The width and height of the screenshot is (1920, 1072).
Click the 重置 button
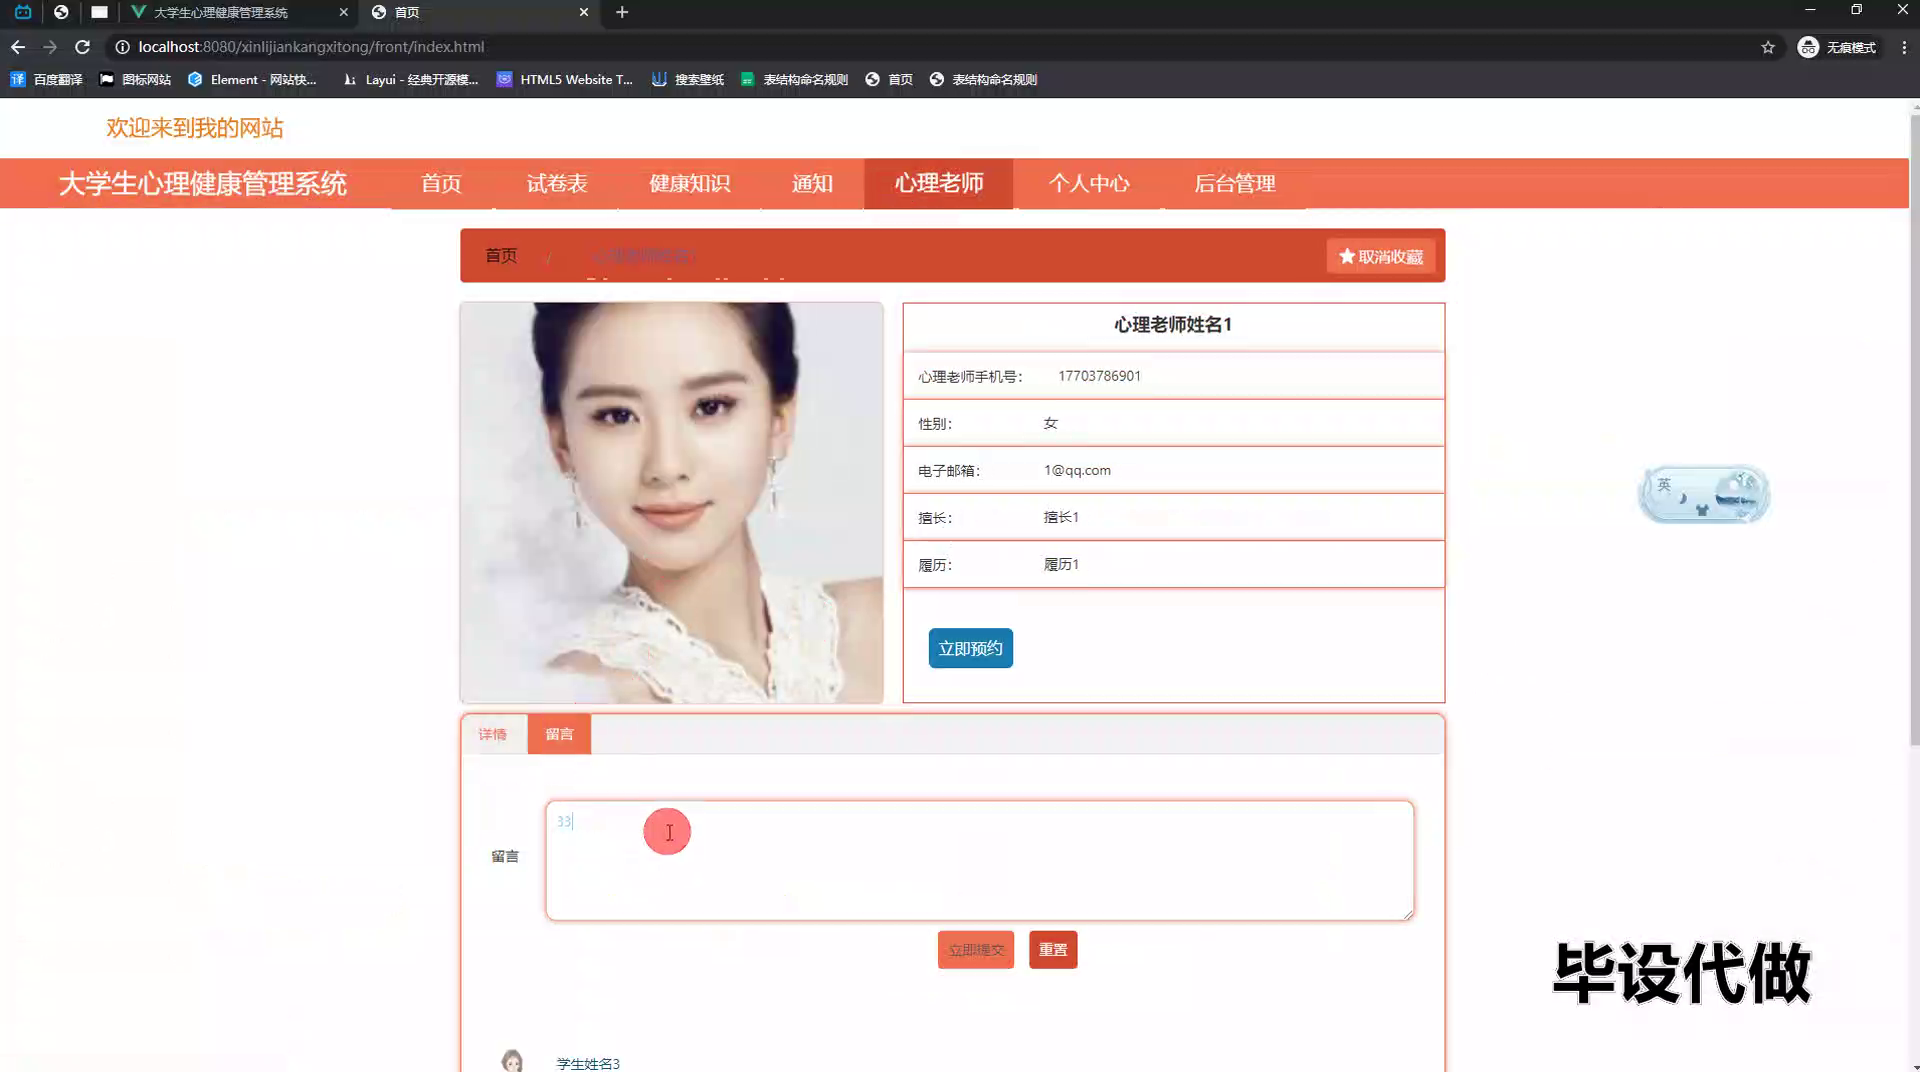coord(1053,950)
